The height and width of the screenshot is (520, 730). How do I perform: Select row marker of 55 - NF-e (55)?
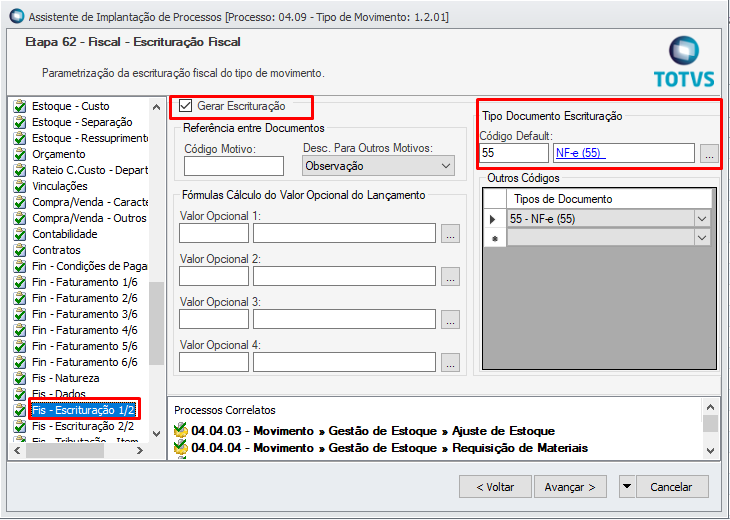point(494,219)
